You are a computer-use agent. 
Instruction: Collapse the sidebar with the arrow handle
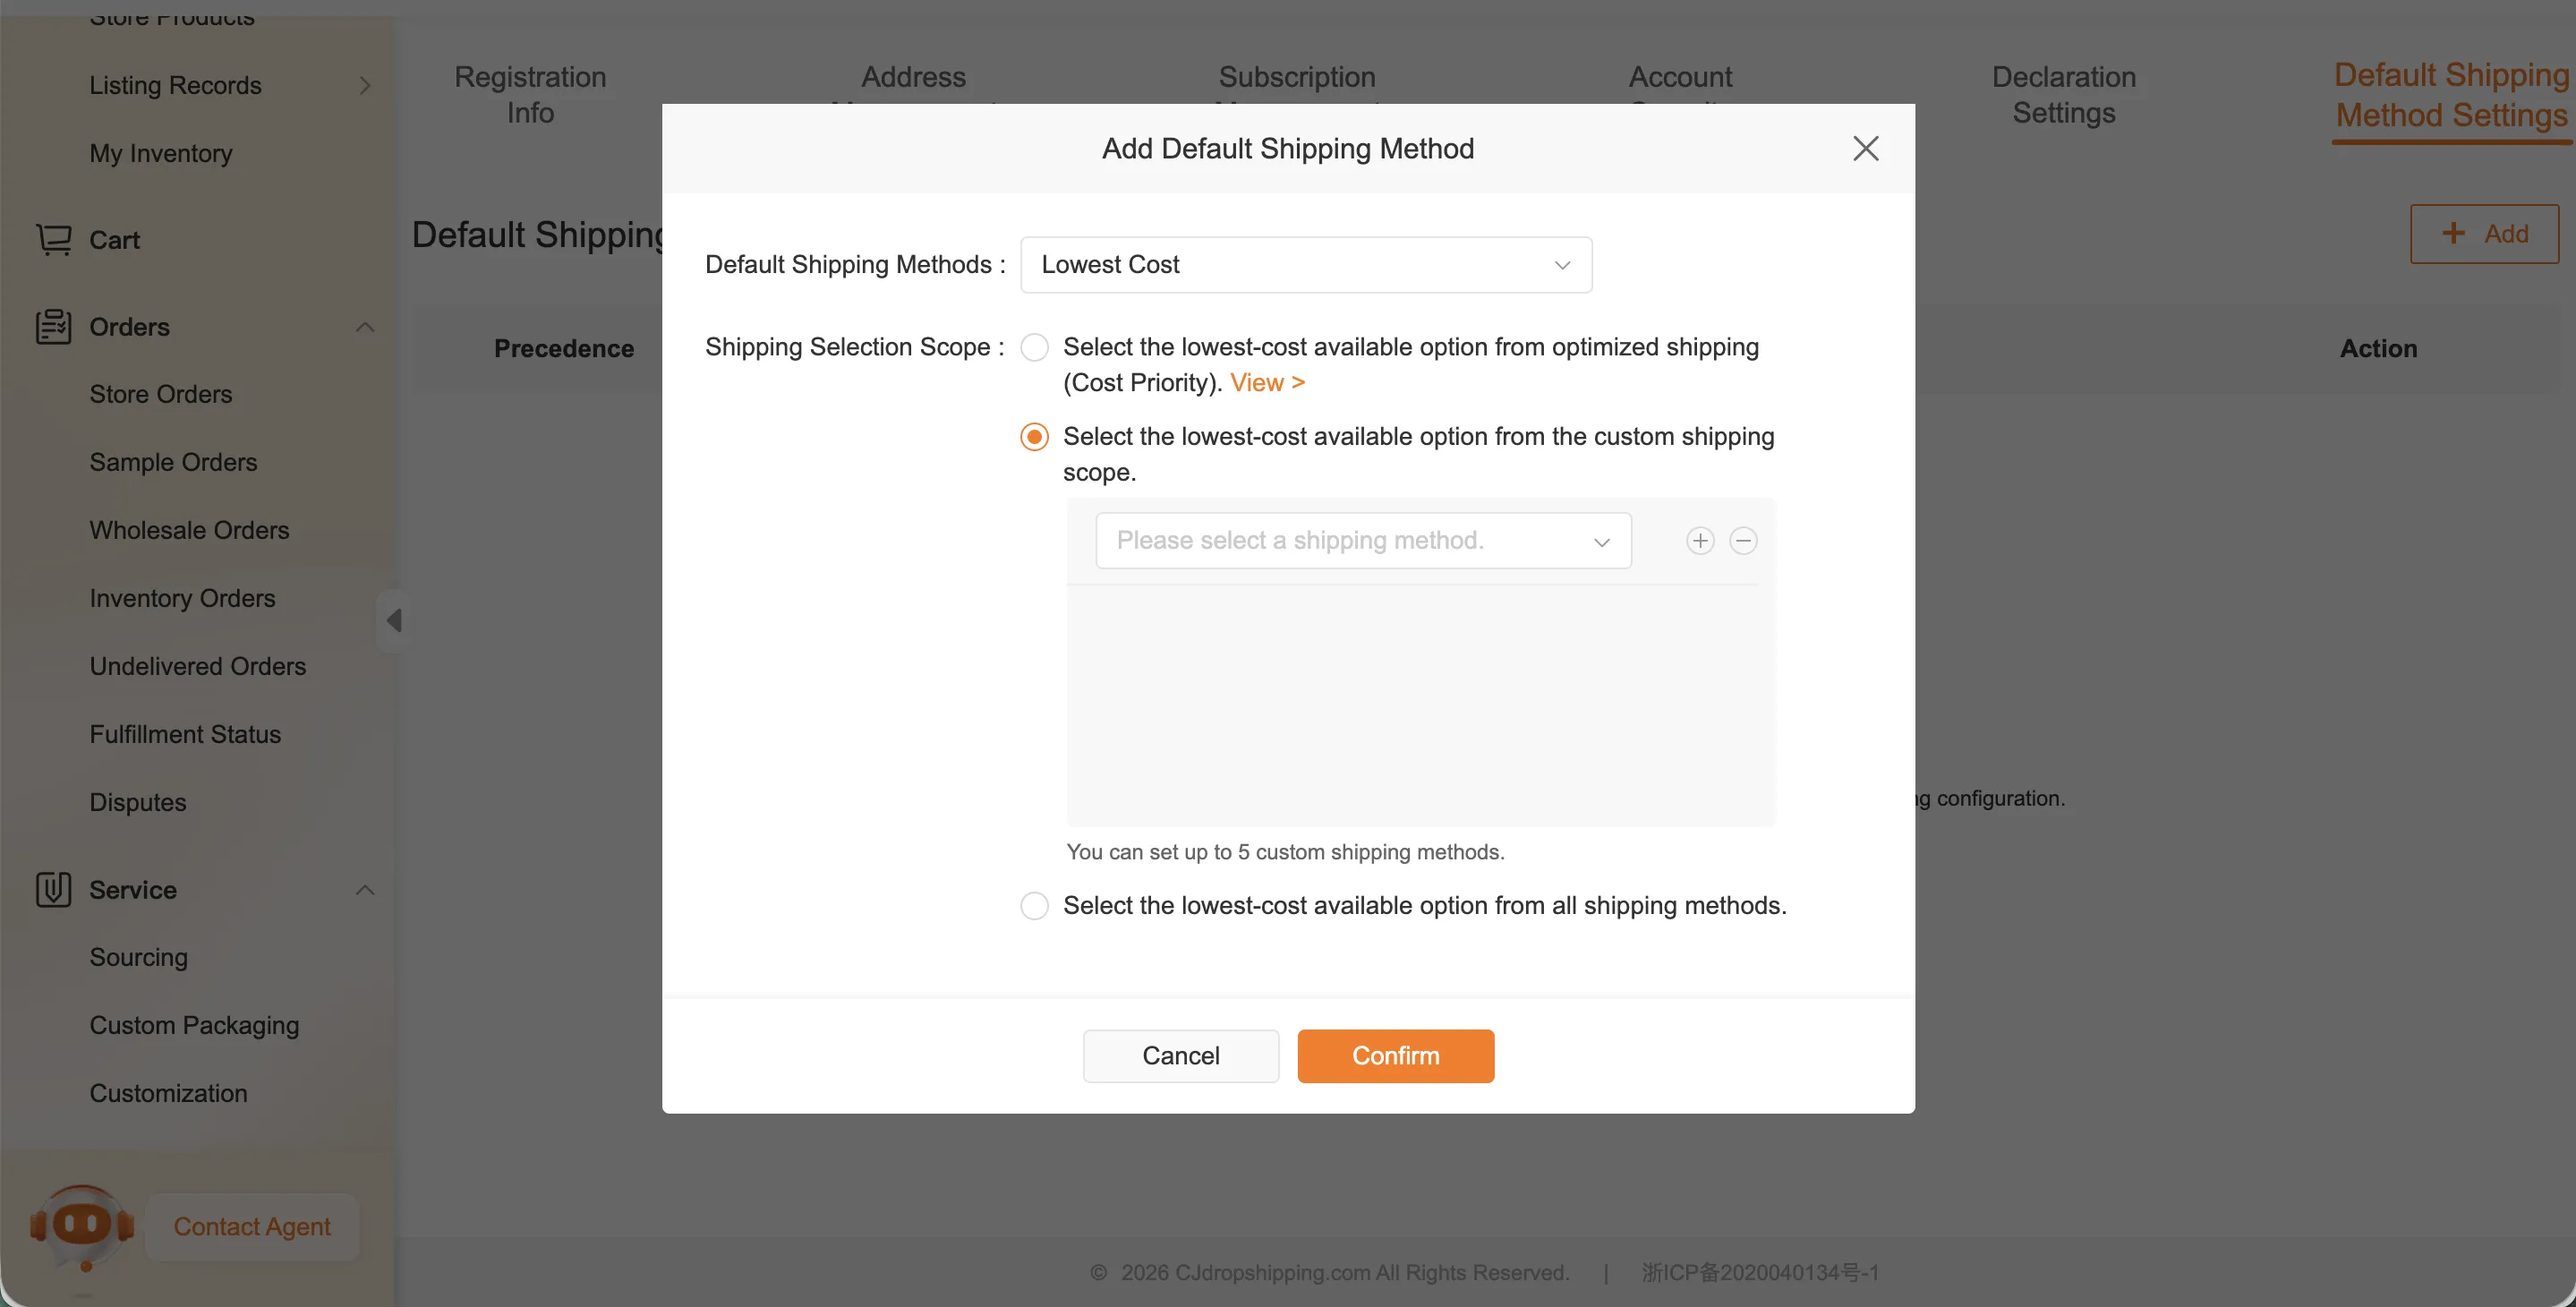point(394,621)
